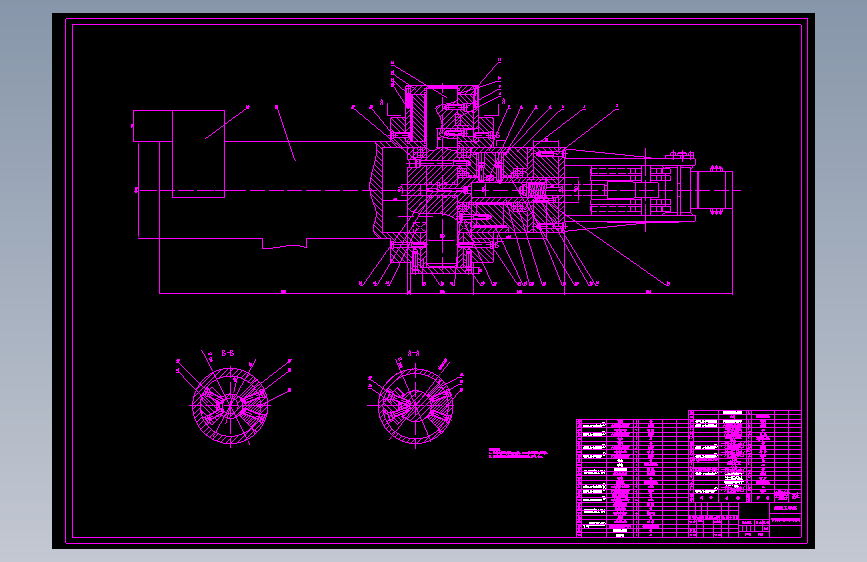Pick the B-B circular cross-section view
867x562 pixels.
coord(230,406)
